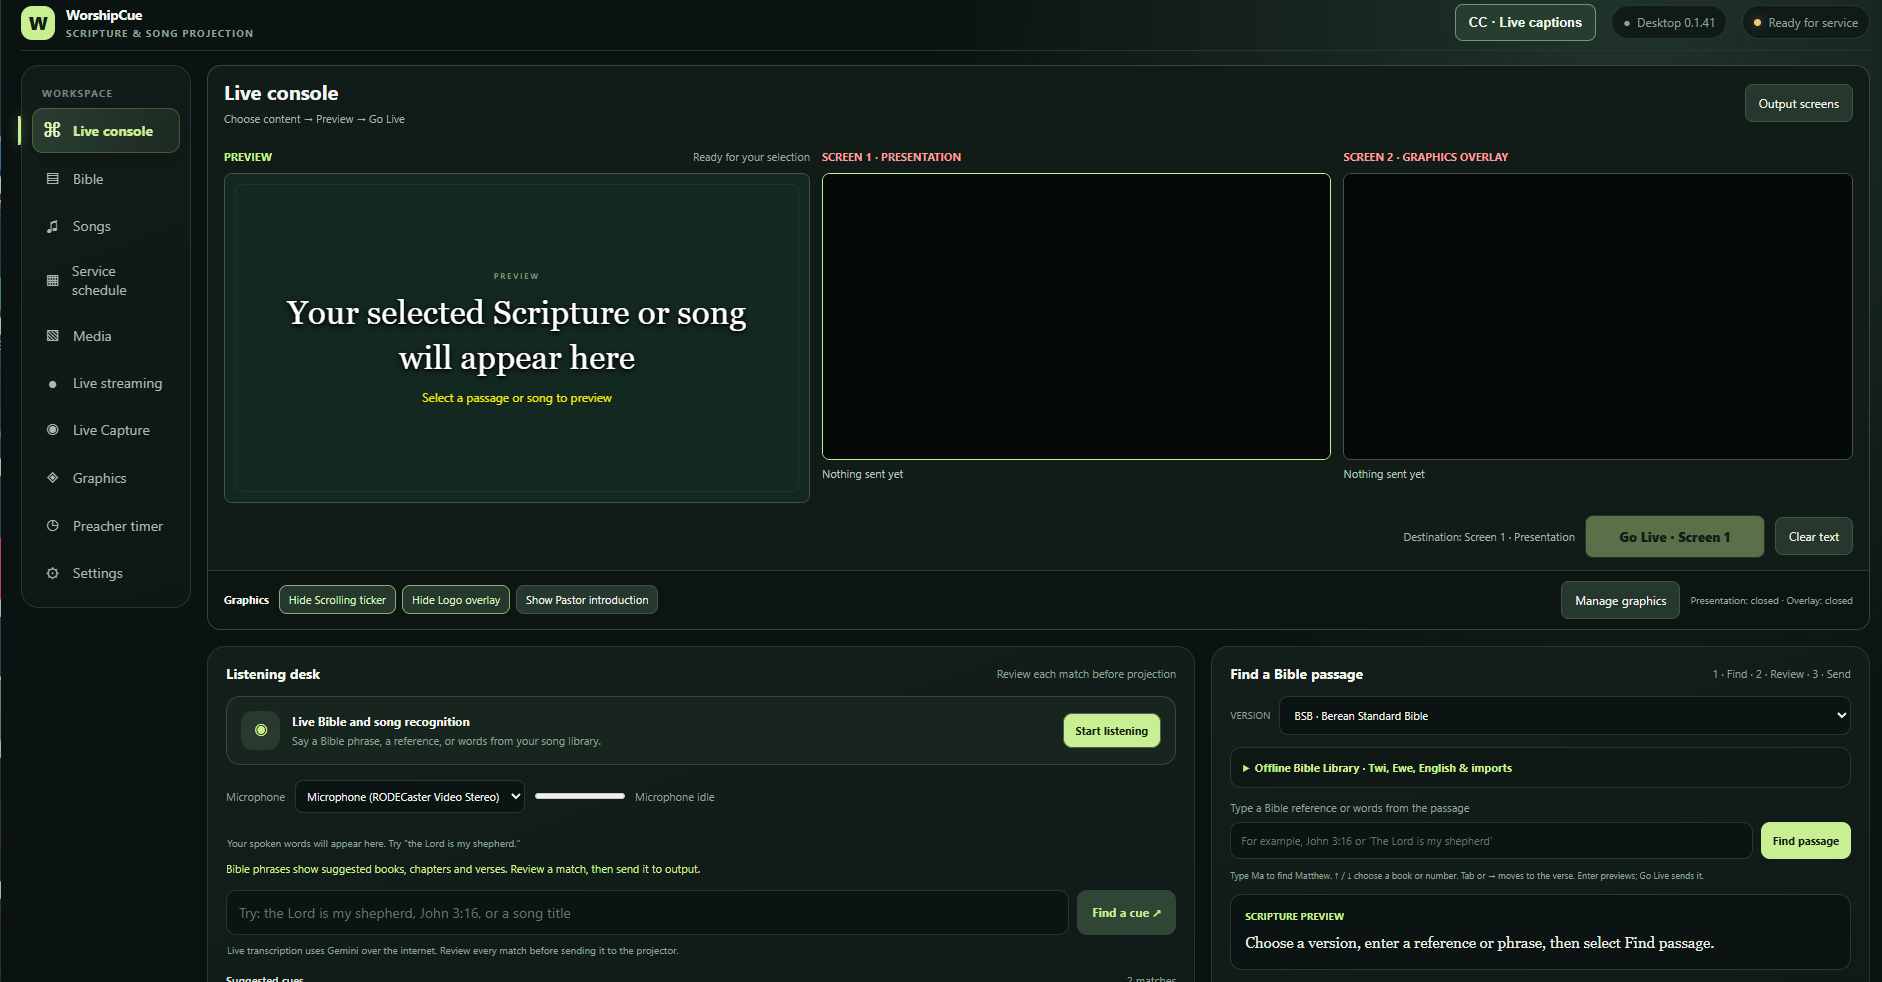Click the Graphics diamond icon
This screenshot has height=982, width=1882.
click(53, 478)
